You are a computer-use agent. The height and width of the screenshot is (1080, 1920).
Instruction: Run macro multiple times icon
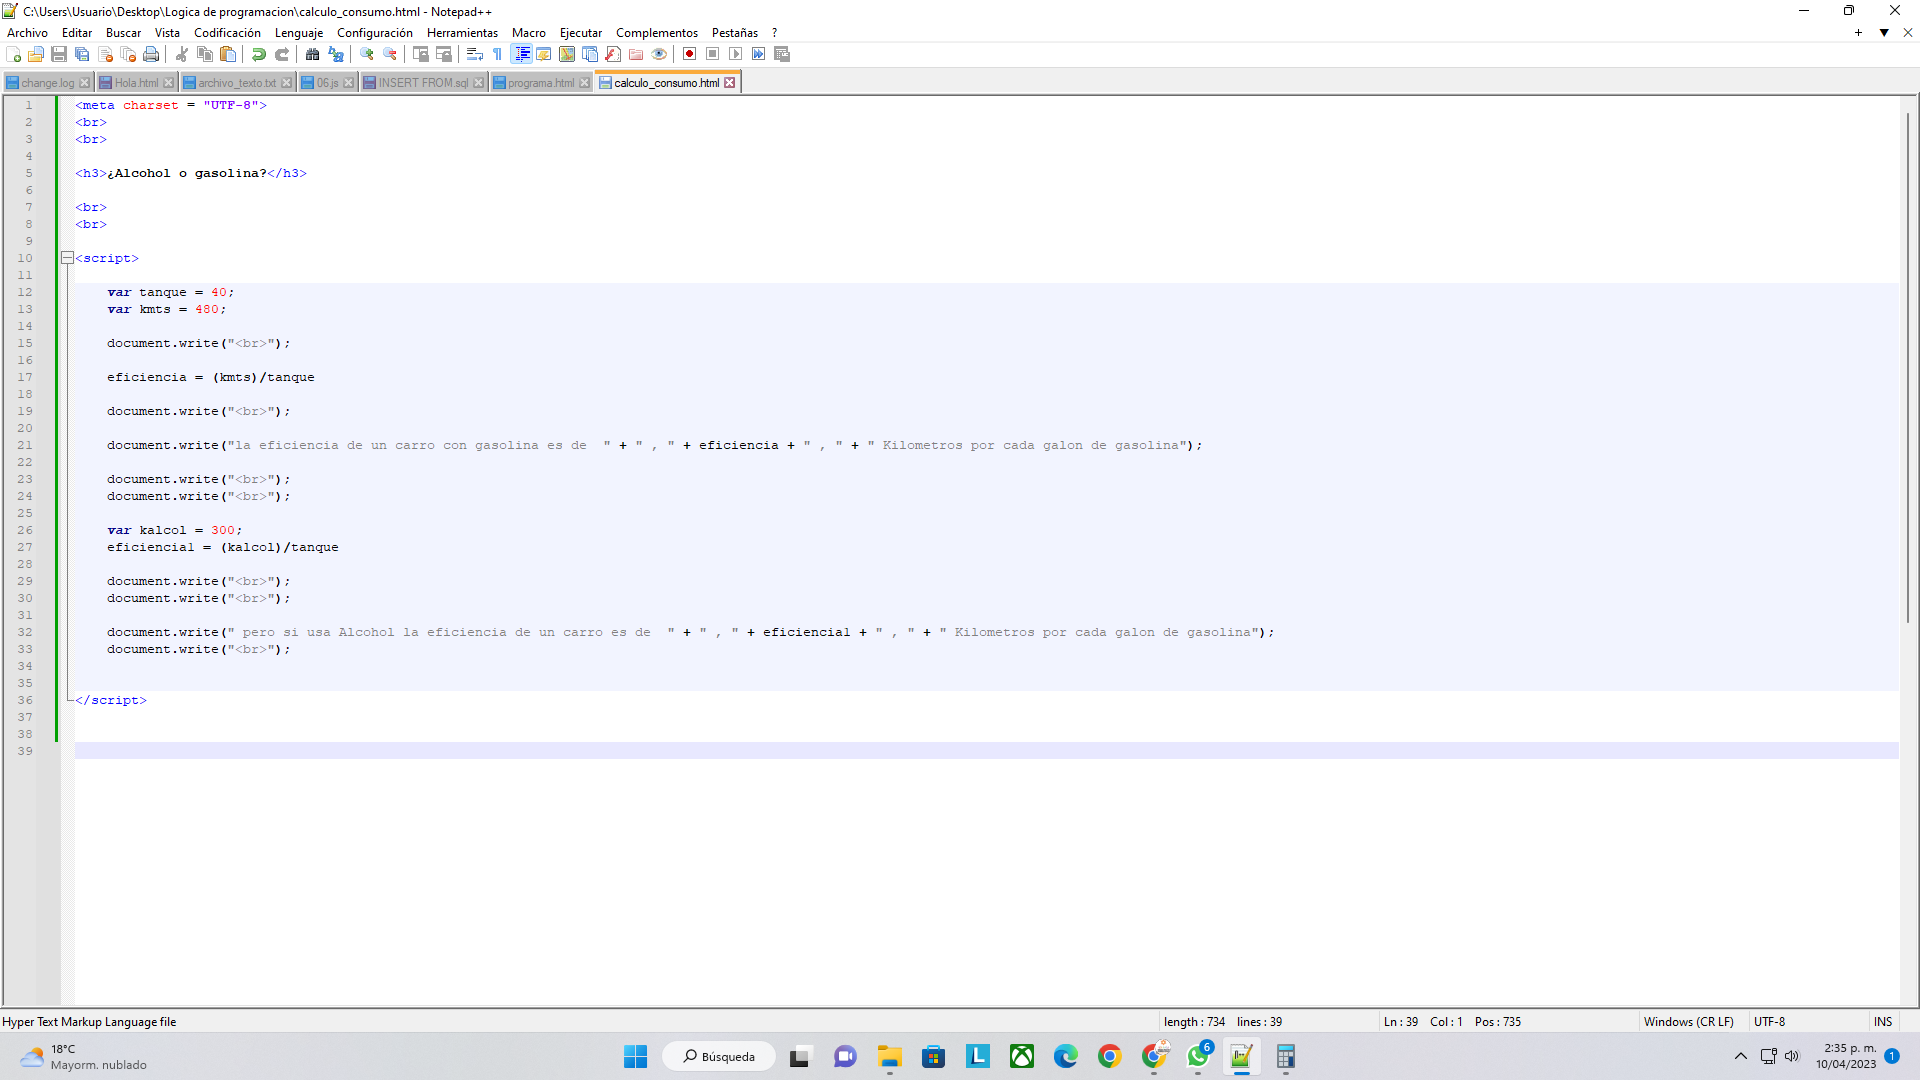point(759,54)
